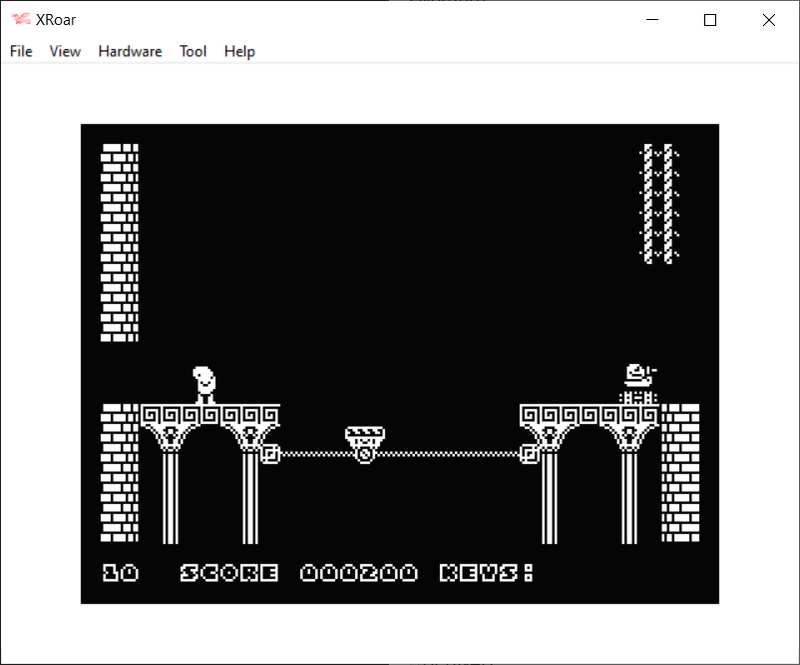This screenshot has height=665, width=800.
Task: Open the Hardware menu
Action: (130, 51)
